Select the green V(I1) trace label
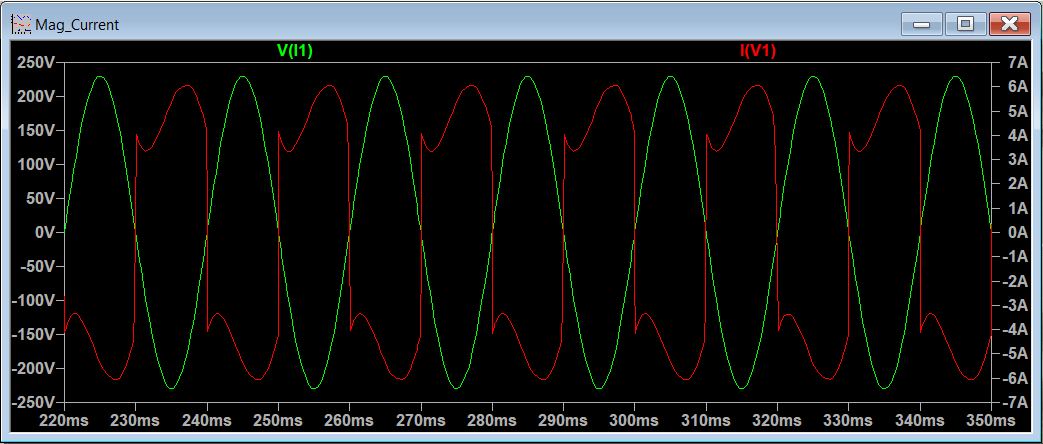The width and height of the screenshot is (1043, 444). tap(295, 51)
